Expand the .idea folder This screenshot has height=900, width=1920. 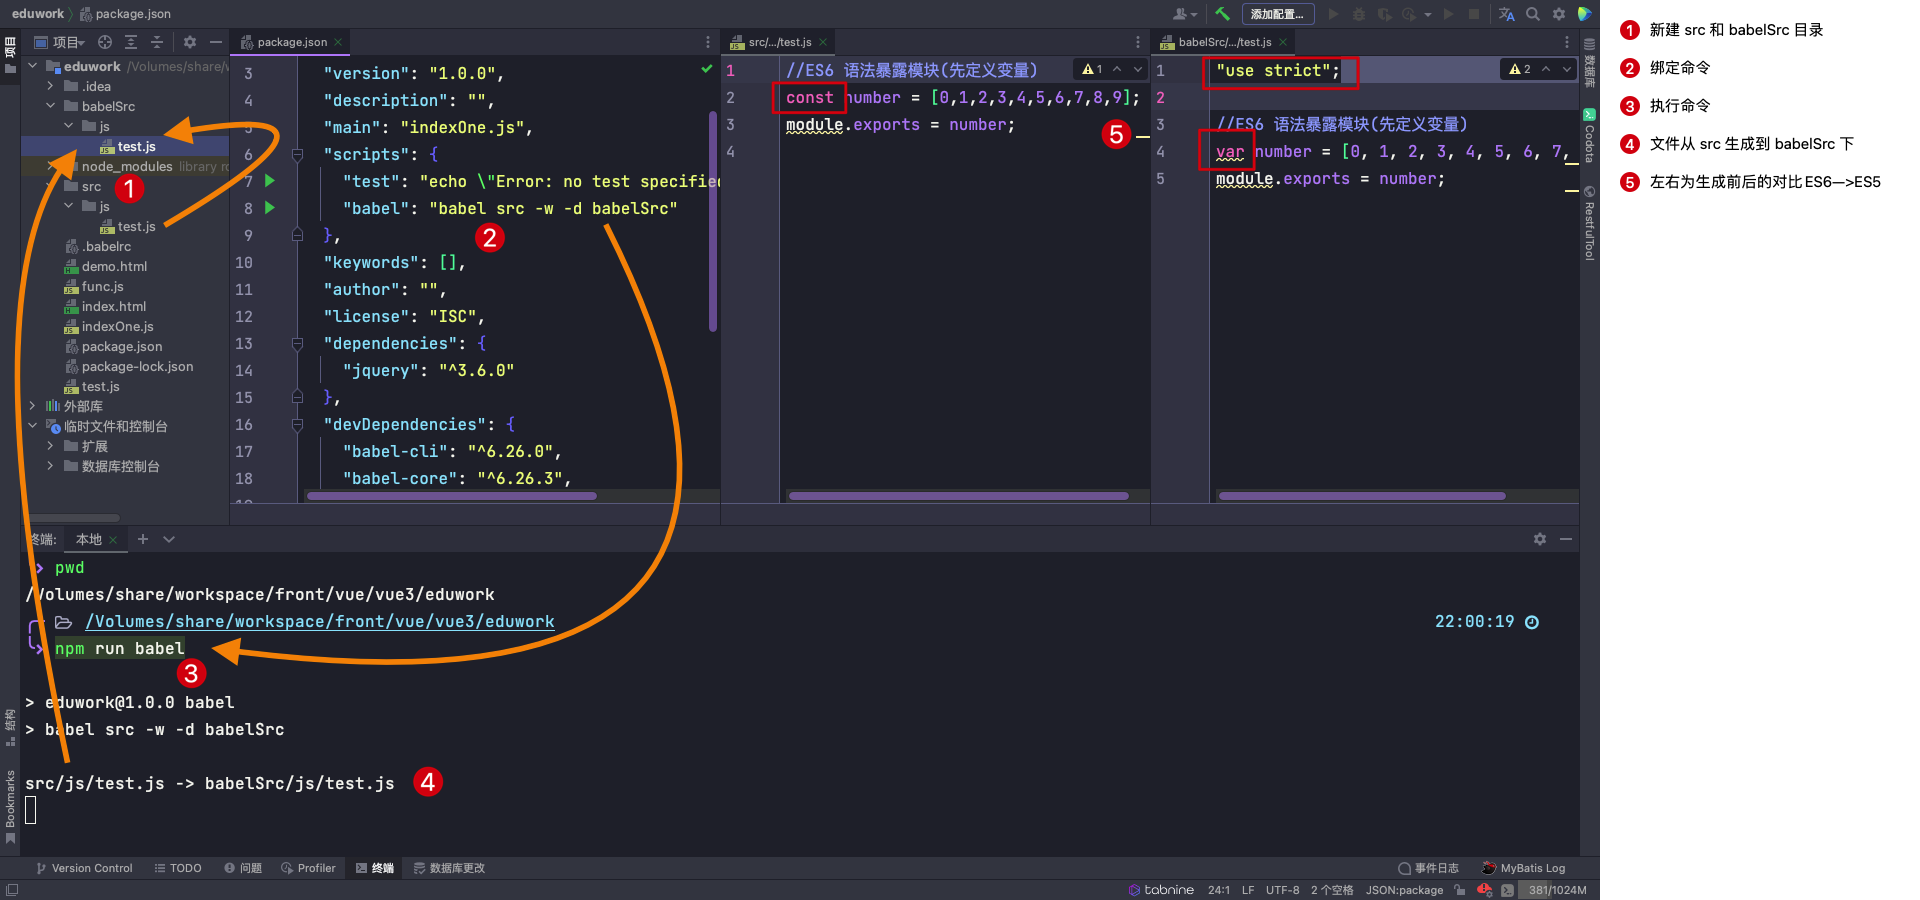[x=51, y=87]
